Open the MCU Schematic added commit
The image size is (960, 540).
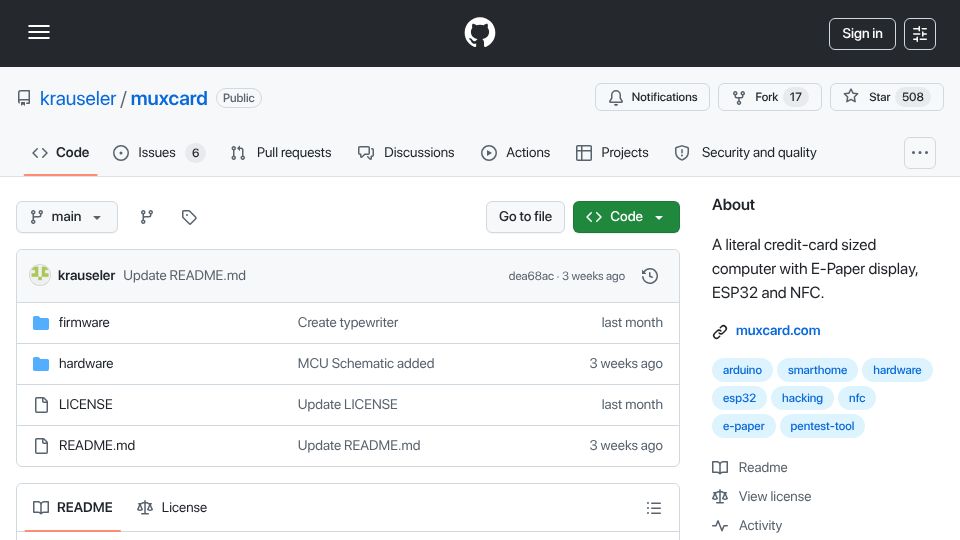coord(366,364)
